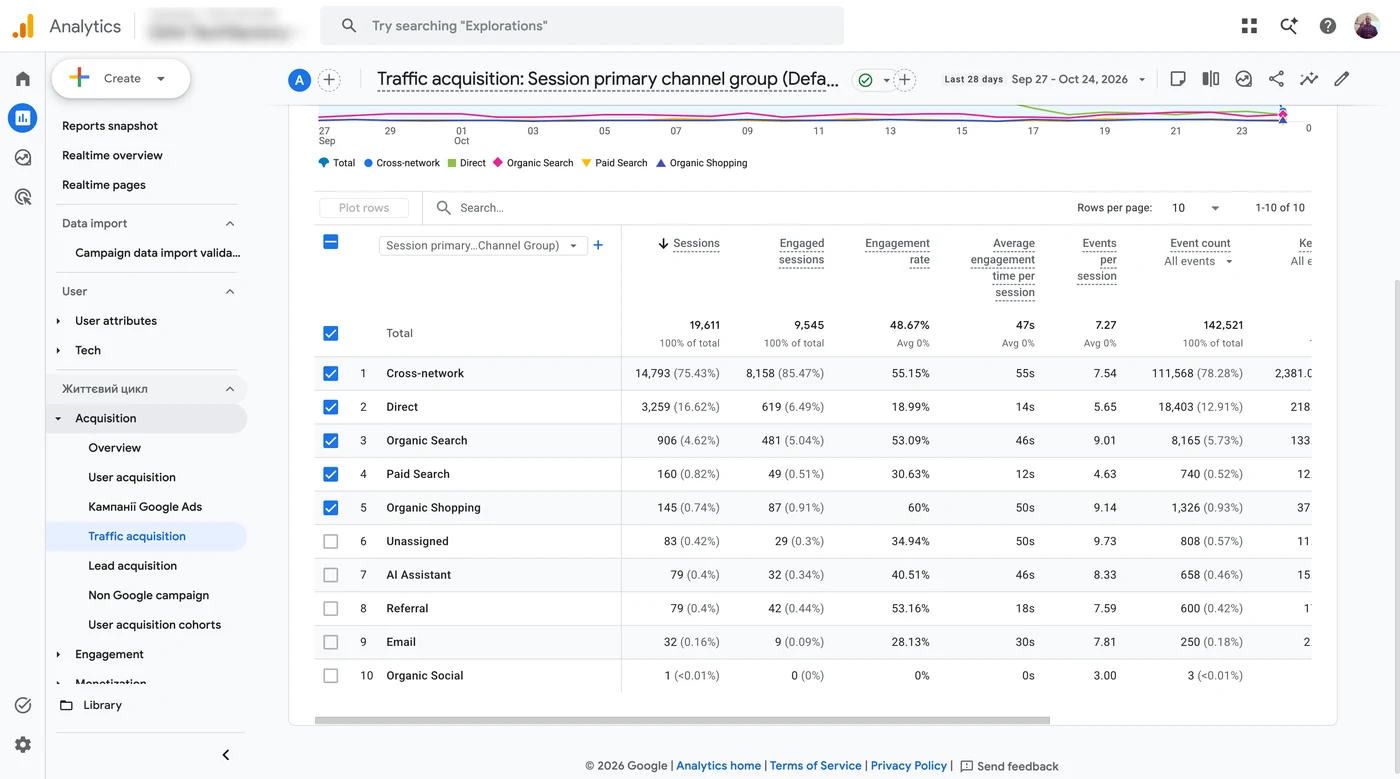Open Admin settings gear icon
This screenshot has width=1400, height=779.
(x=23, y=744)
